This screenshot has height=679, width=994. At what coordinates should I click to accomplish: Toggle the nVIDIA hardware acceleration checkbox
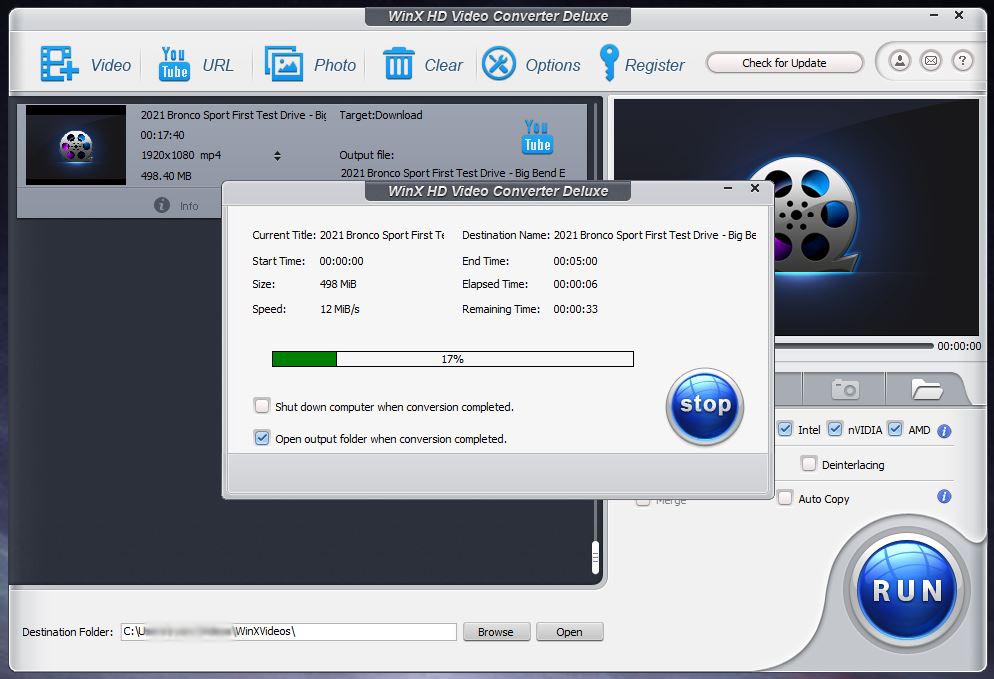click(x=835, y=430)
